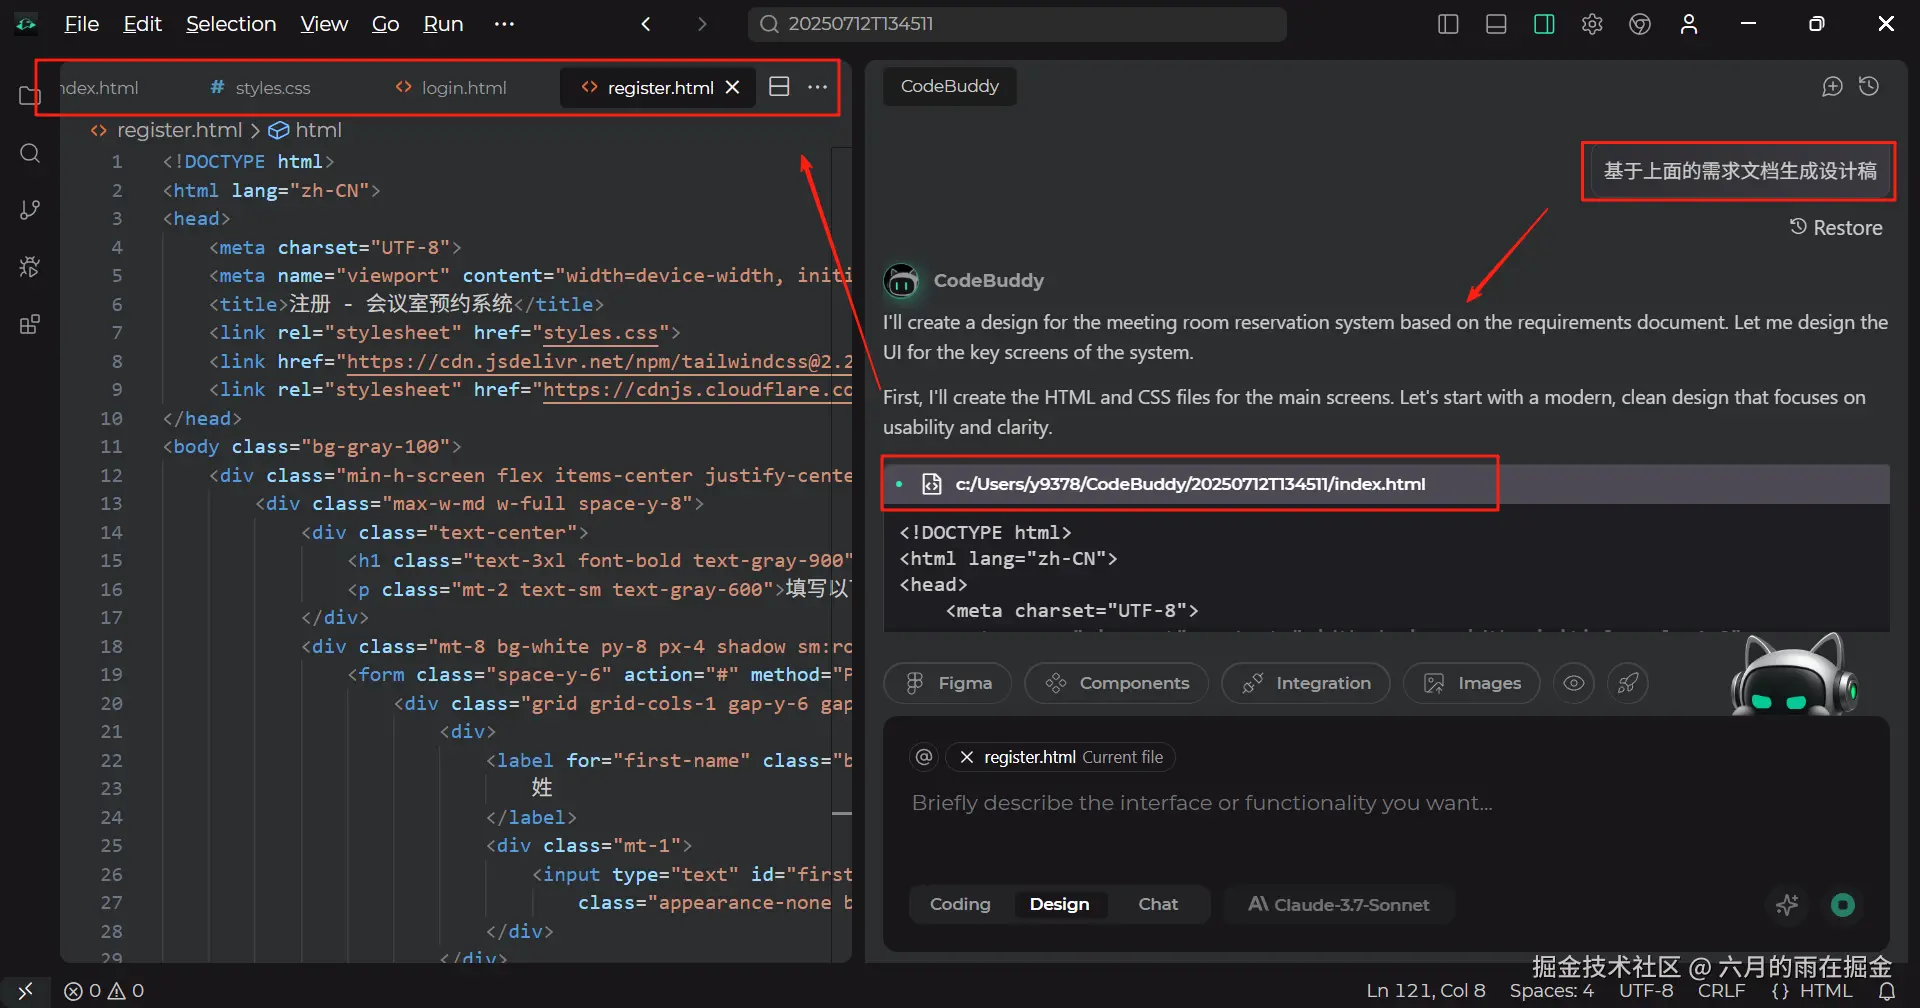
Task: Open the Selection menu
Action: (231, 24)
